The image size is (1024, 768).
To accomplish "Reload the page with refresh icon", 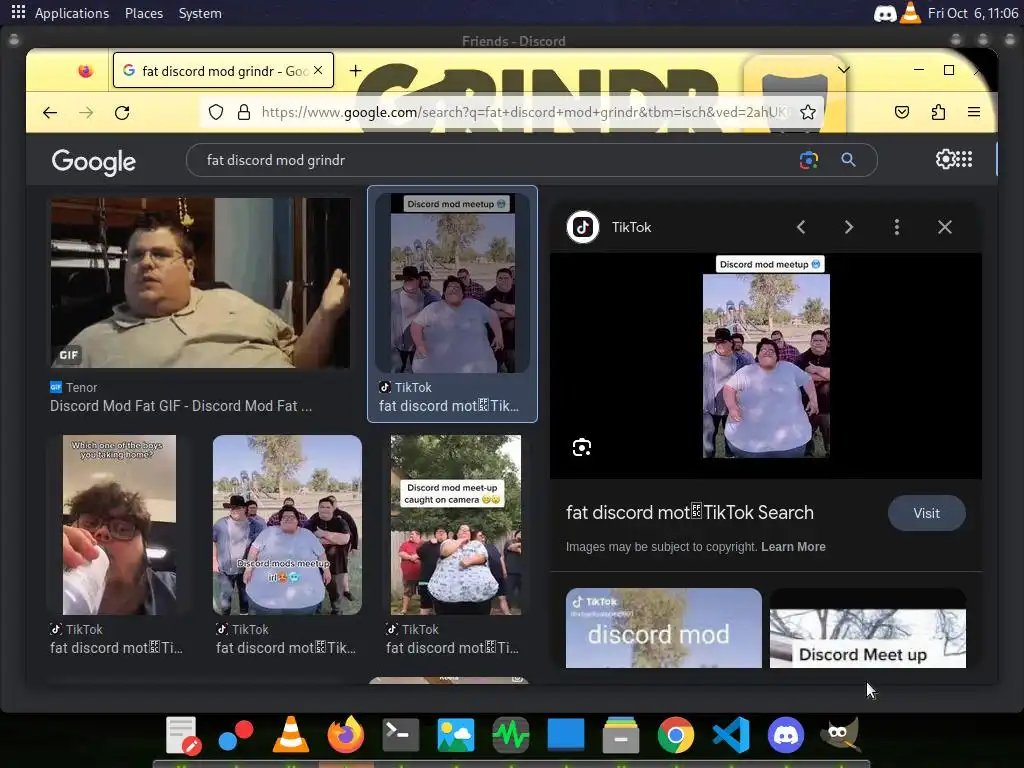I will click(x=122, y=112).
